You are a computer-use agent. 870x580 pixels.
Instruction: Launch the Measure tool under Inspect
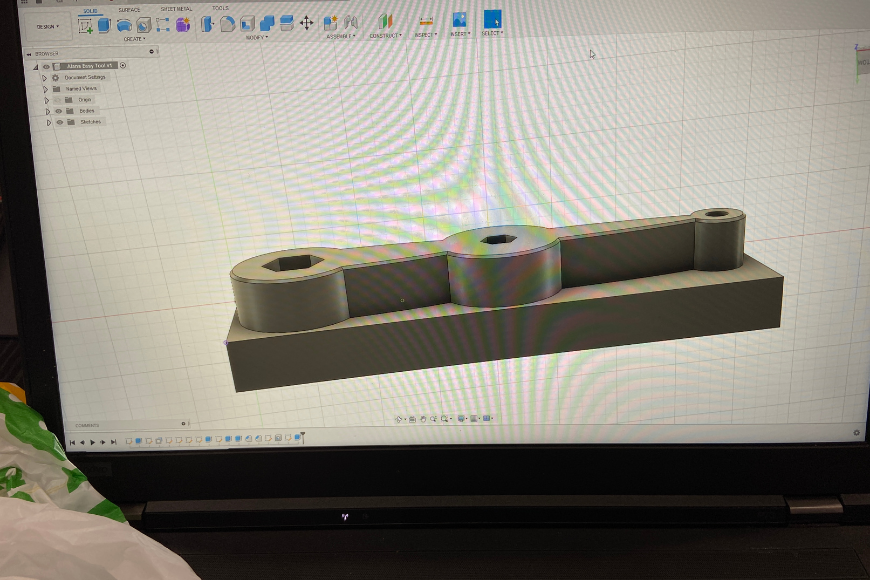426,21
